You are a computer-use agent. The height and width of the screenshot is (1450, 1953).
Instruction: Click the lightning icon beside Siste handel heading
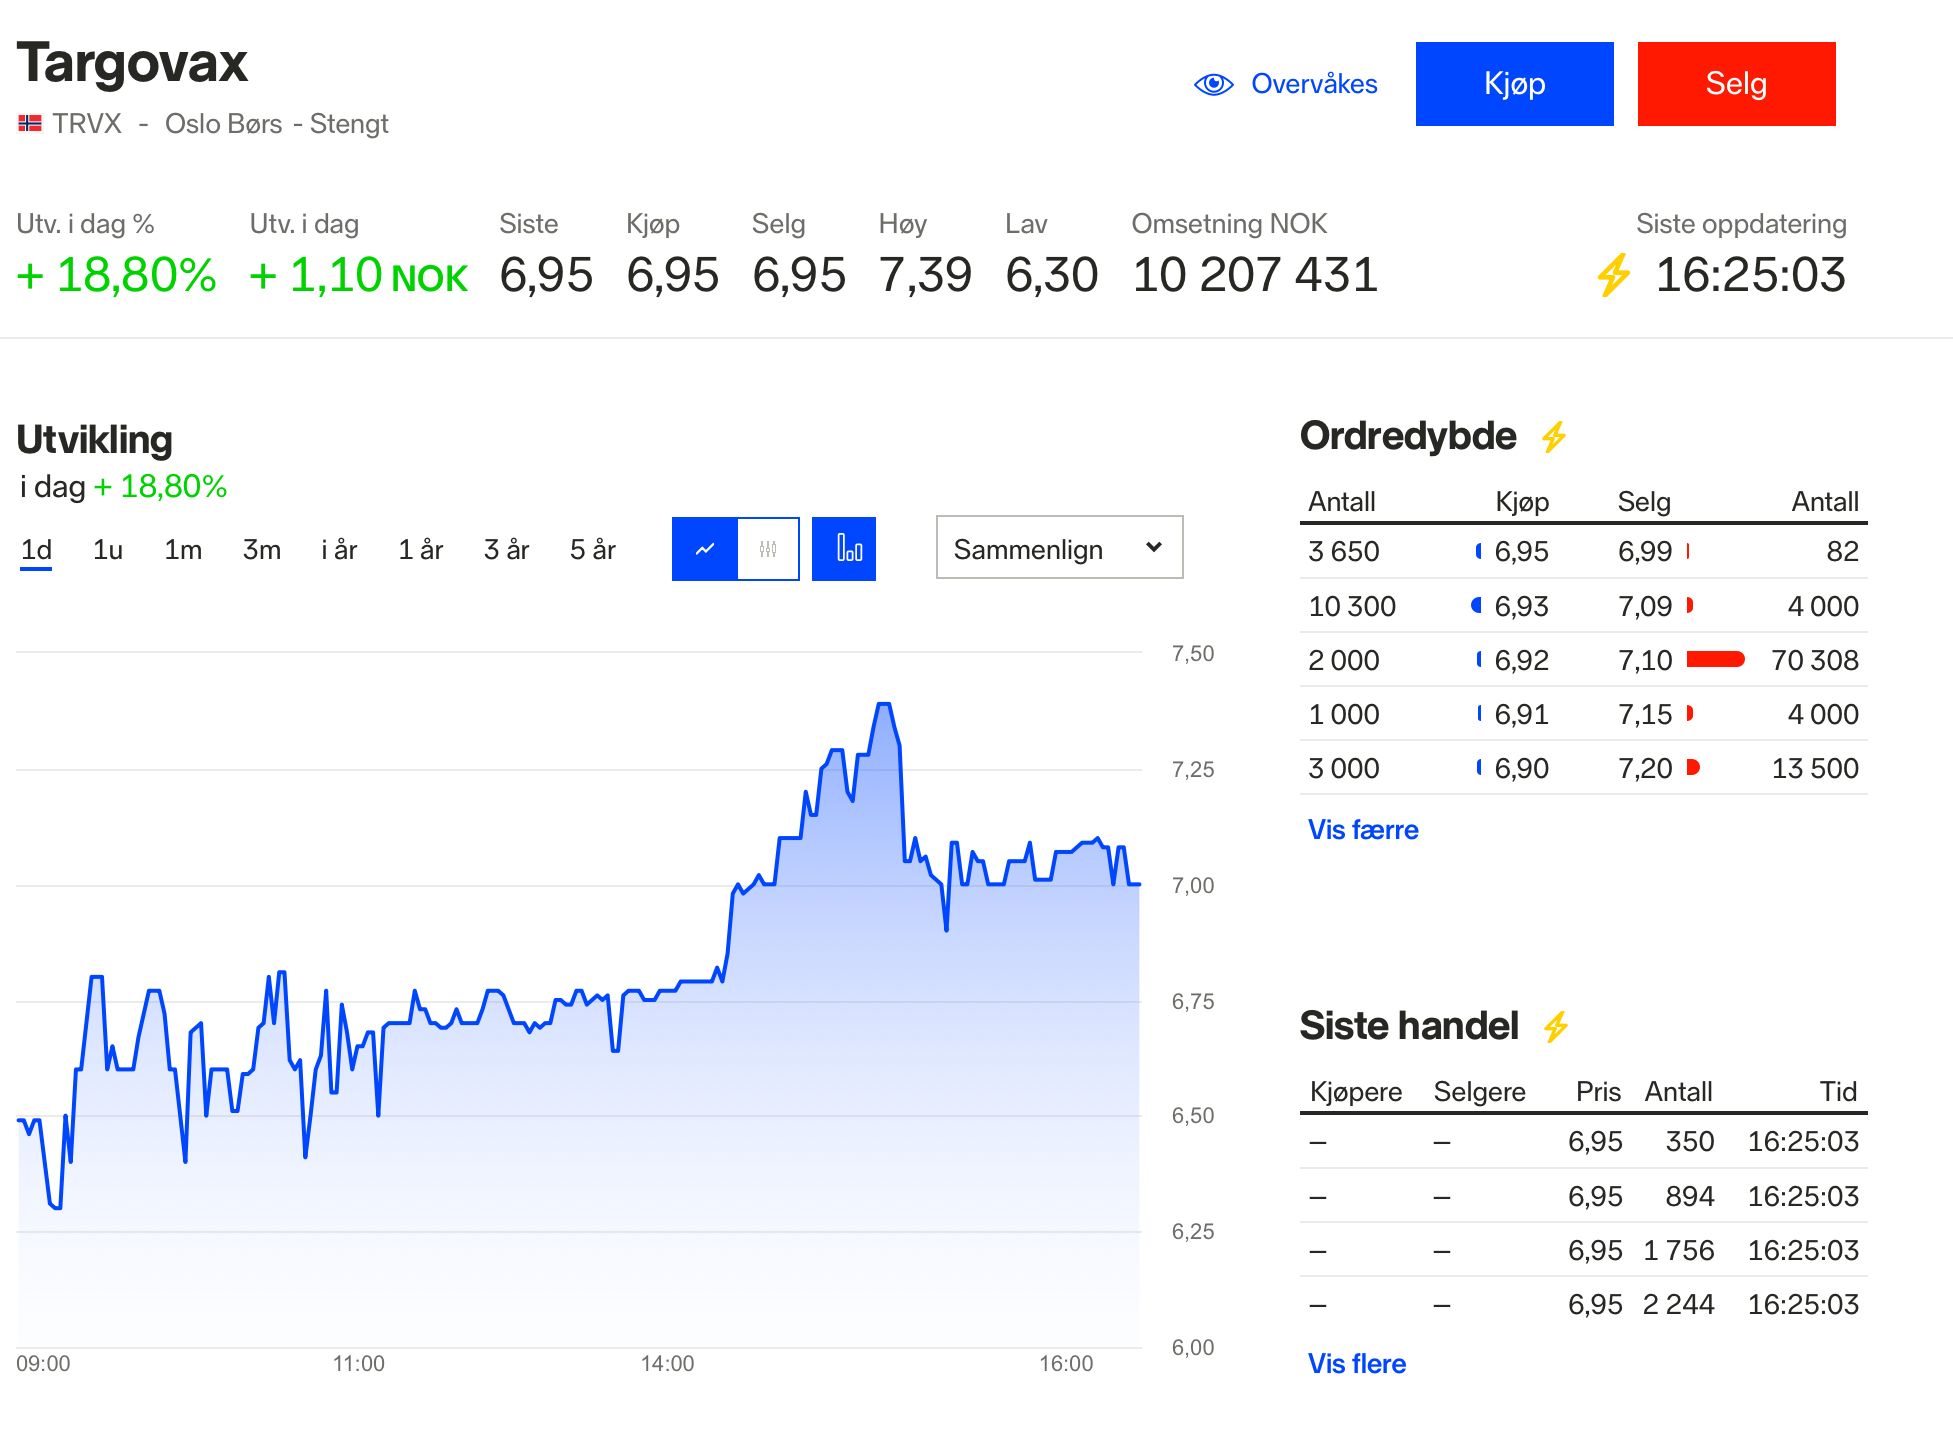click(1555, 1027)
